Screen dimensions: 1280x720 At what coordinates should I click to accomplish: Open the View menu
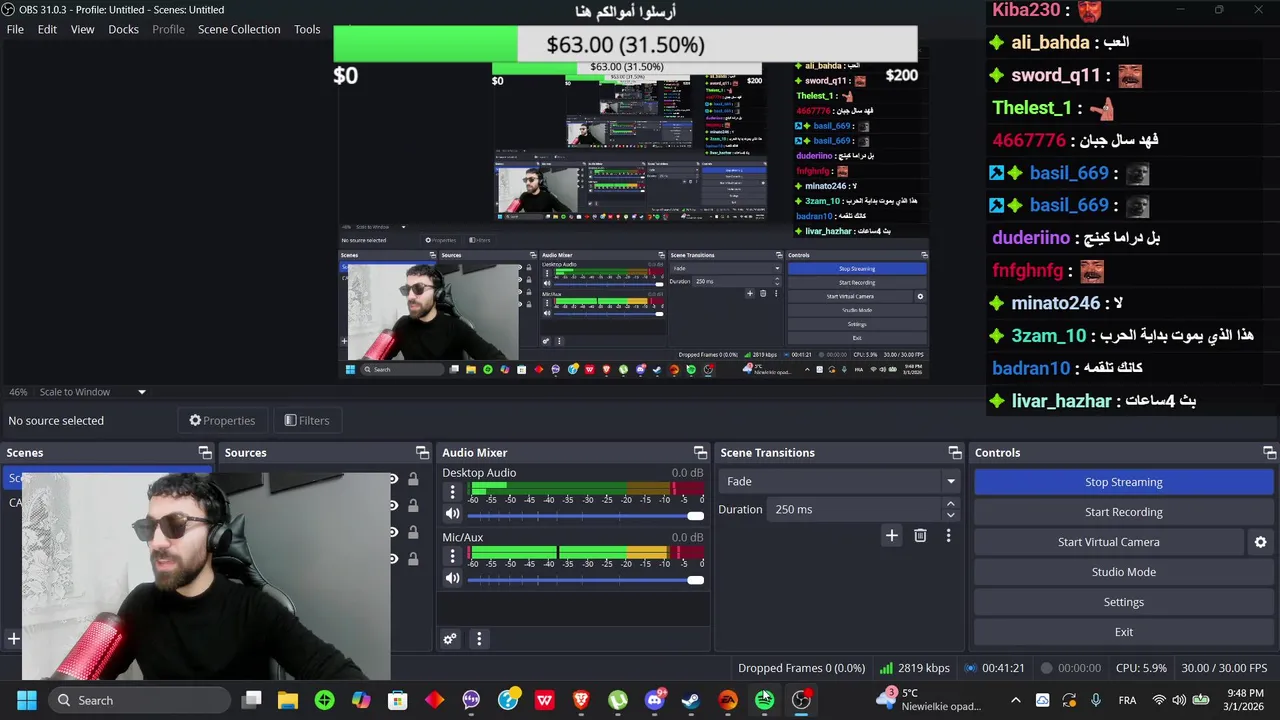coord(82,29)
